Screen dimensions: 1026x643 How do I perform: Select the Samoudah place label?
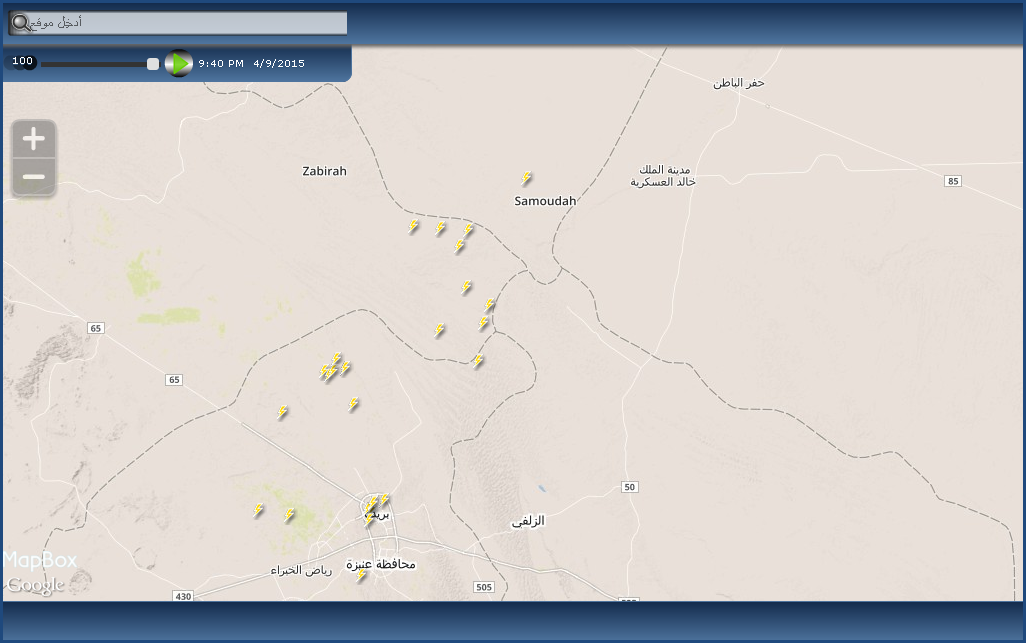tap(545, 201)
